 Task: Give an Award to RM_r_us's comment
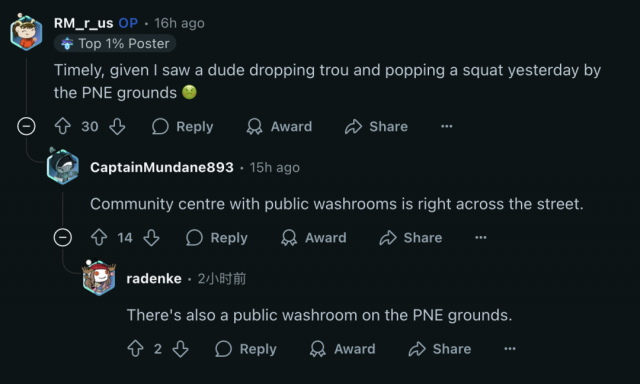pos(279,127)
